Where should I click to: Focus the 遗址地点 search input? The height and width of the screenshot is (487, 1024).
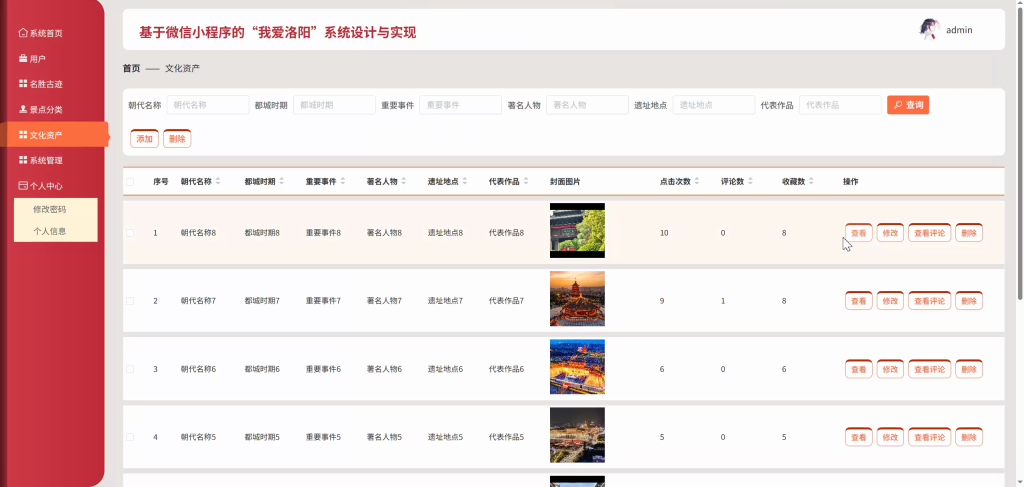tap(714, 104)
